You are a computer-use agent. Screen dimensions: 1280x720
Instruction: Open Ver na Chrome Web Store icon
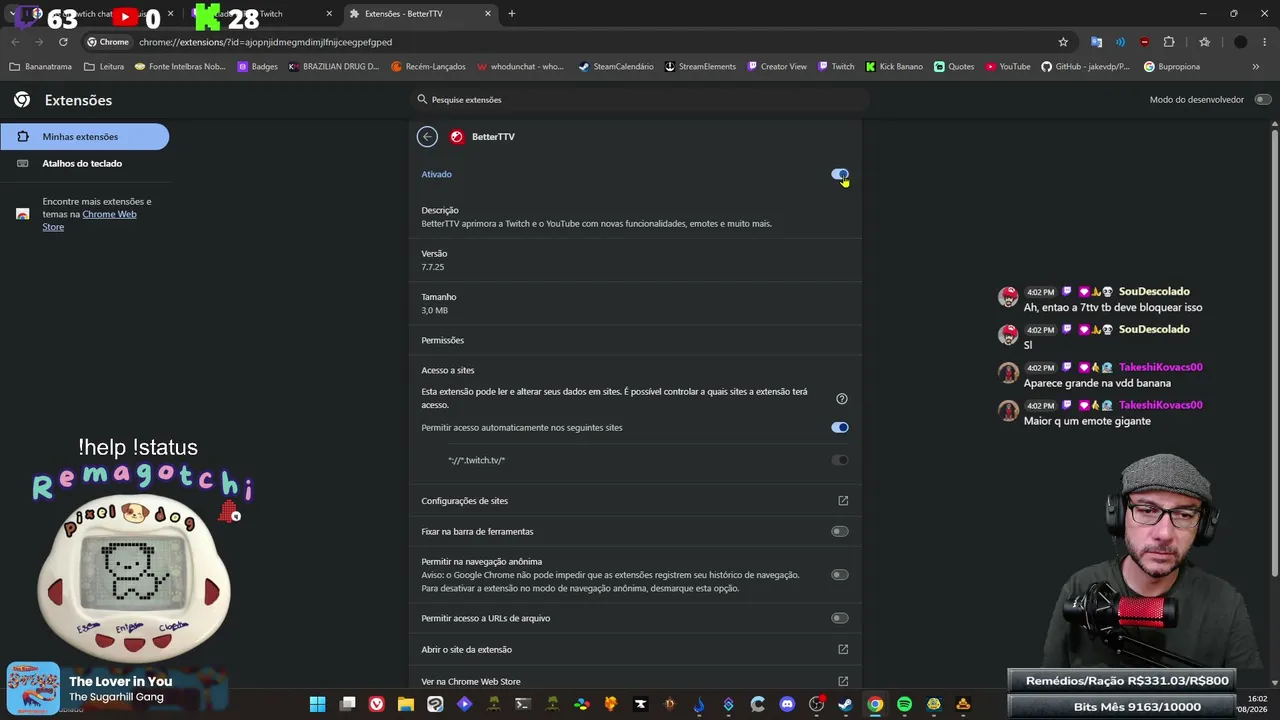(x=843, y=681)
